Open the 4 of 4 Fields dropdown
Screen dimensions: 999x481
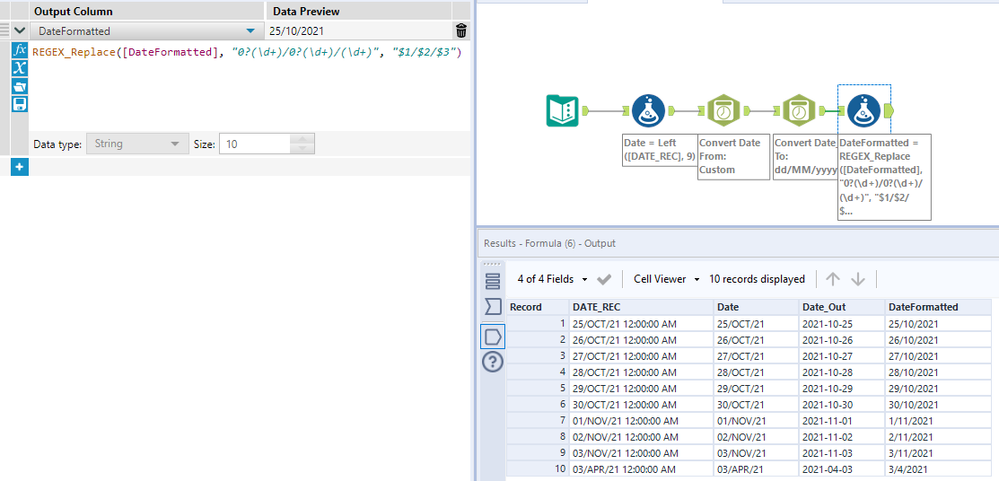point(552,279)
